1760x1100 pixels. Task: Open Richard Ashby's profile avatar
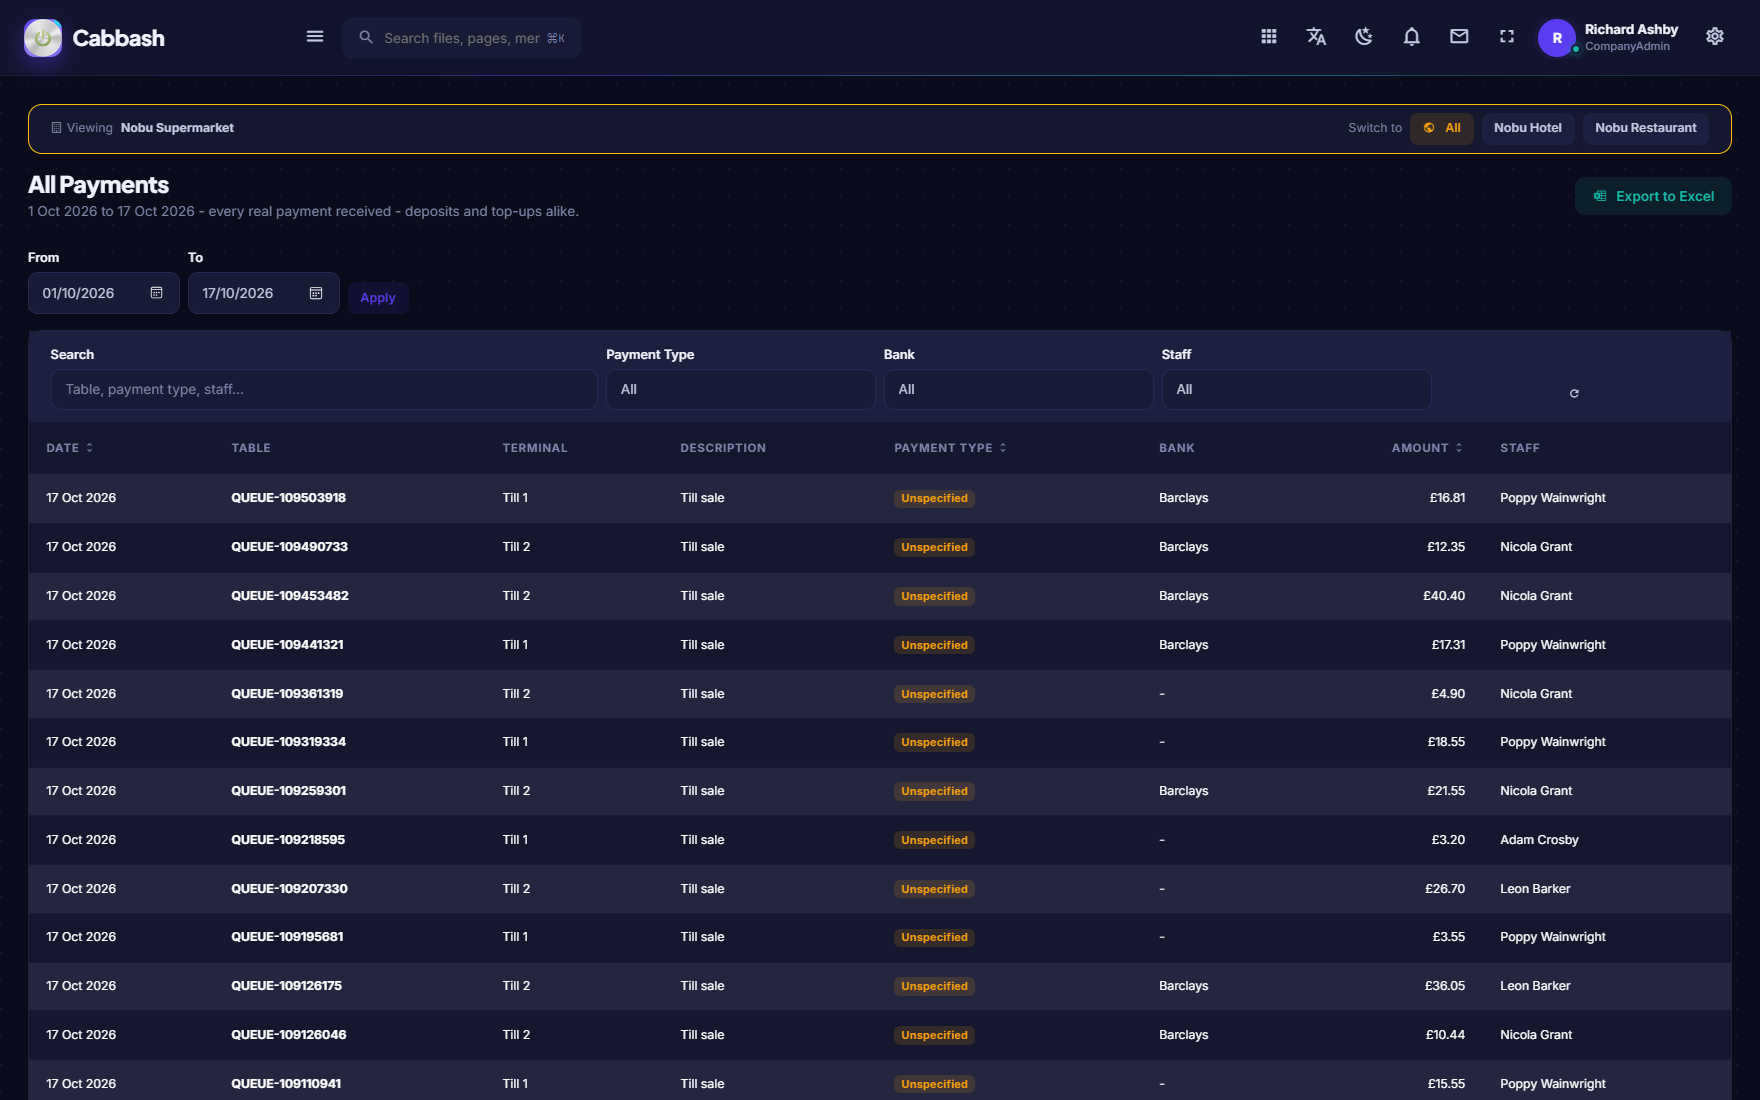point(1557,38)
